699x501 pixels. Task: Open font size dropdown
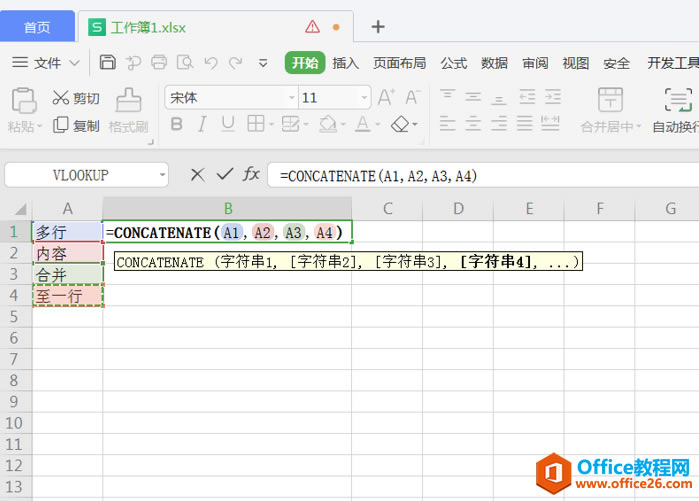[x=364, y=98]
